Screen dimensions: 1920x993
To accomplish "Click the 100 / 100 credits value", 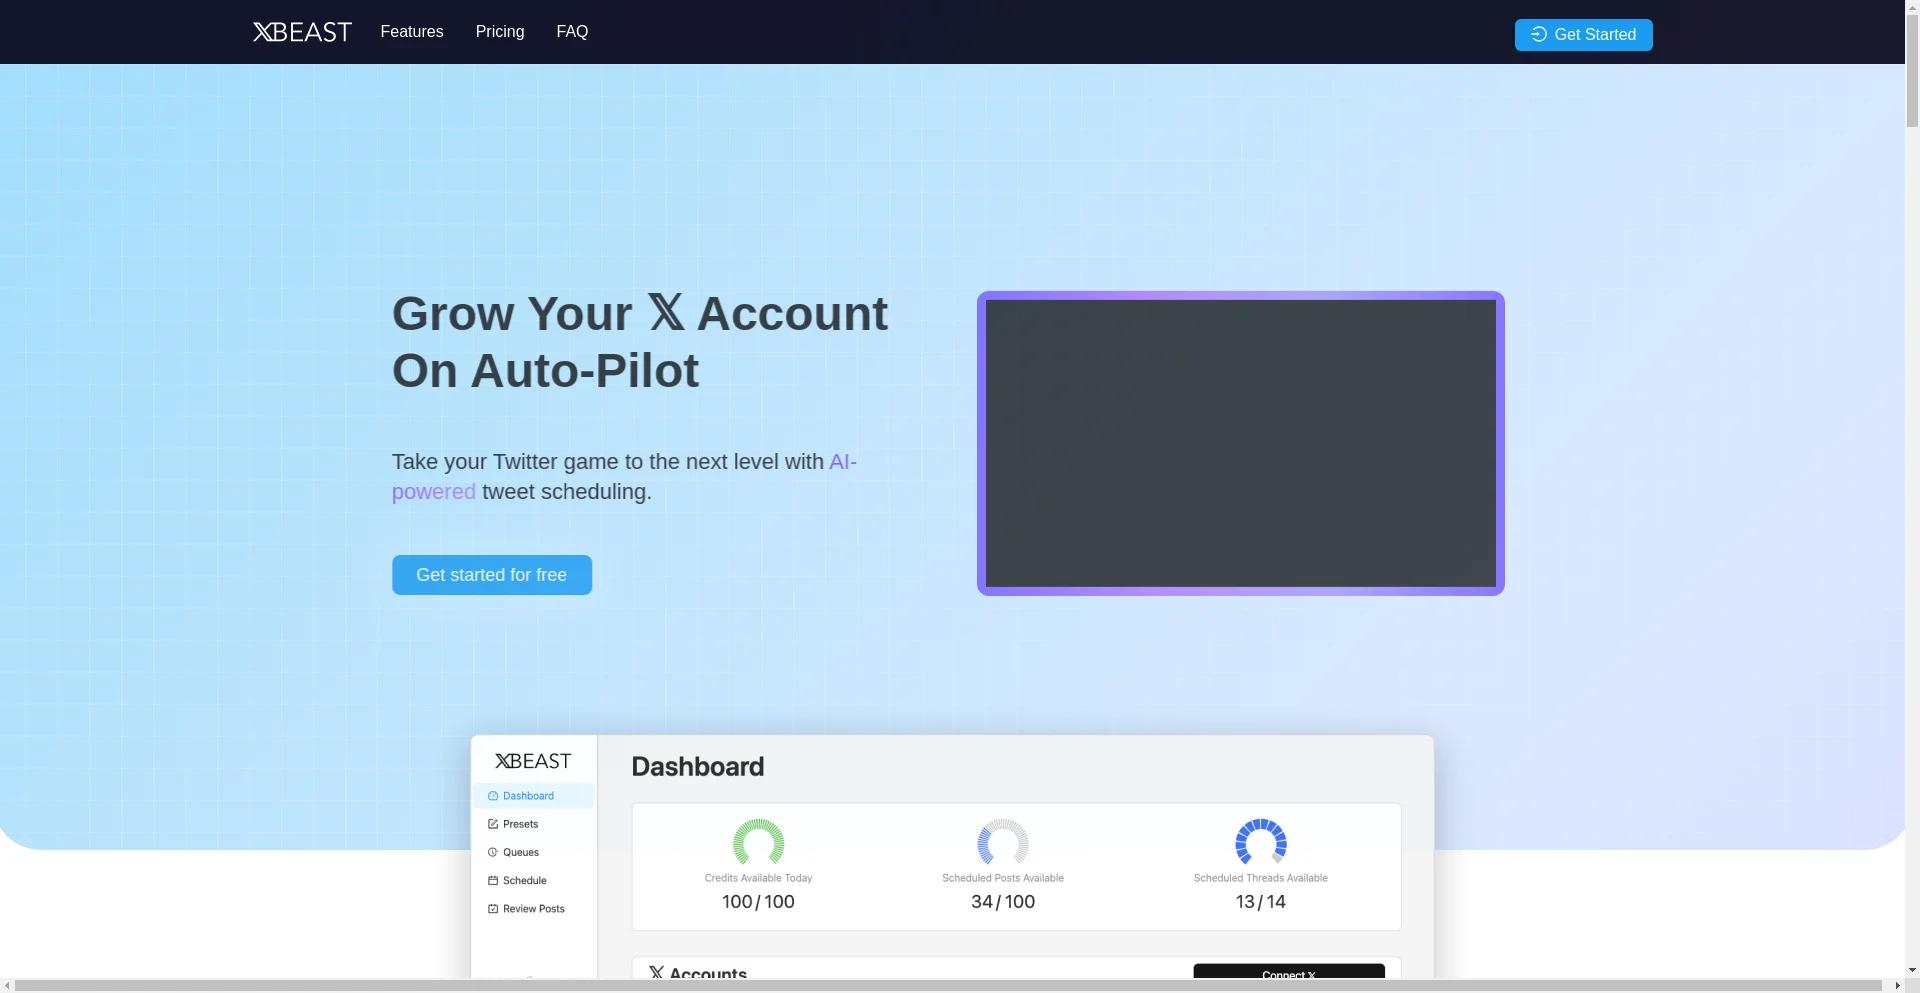I will 758,902.
